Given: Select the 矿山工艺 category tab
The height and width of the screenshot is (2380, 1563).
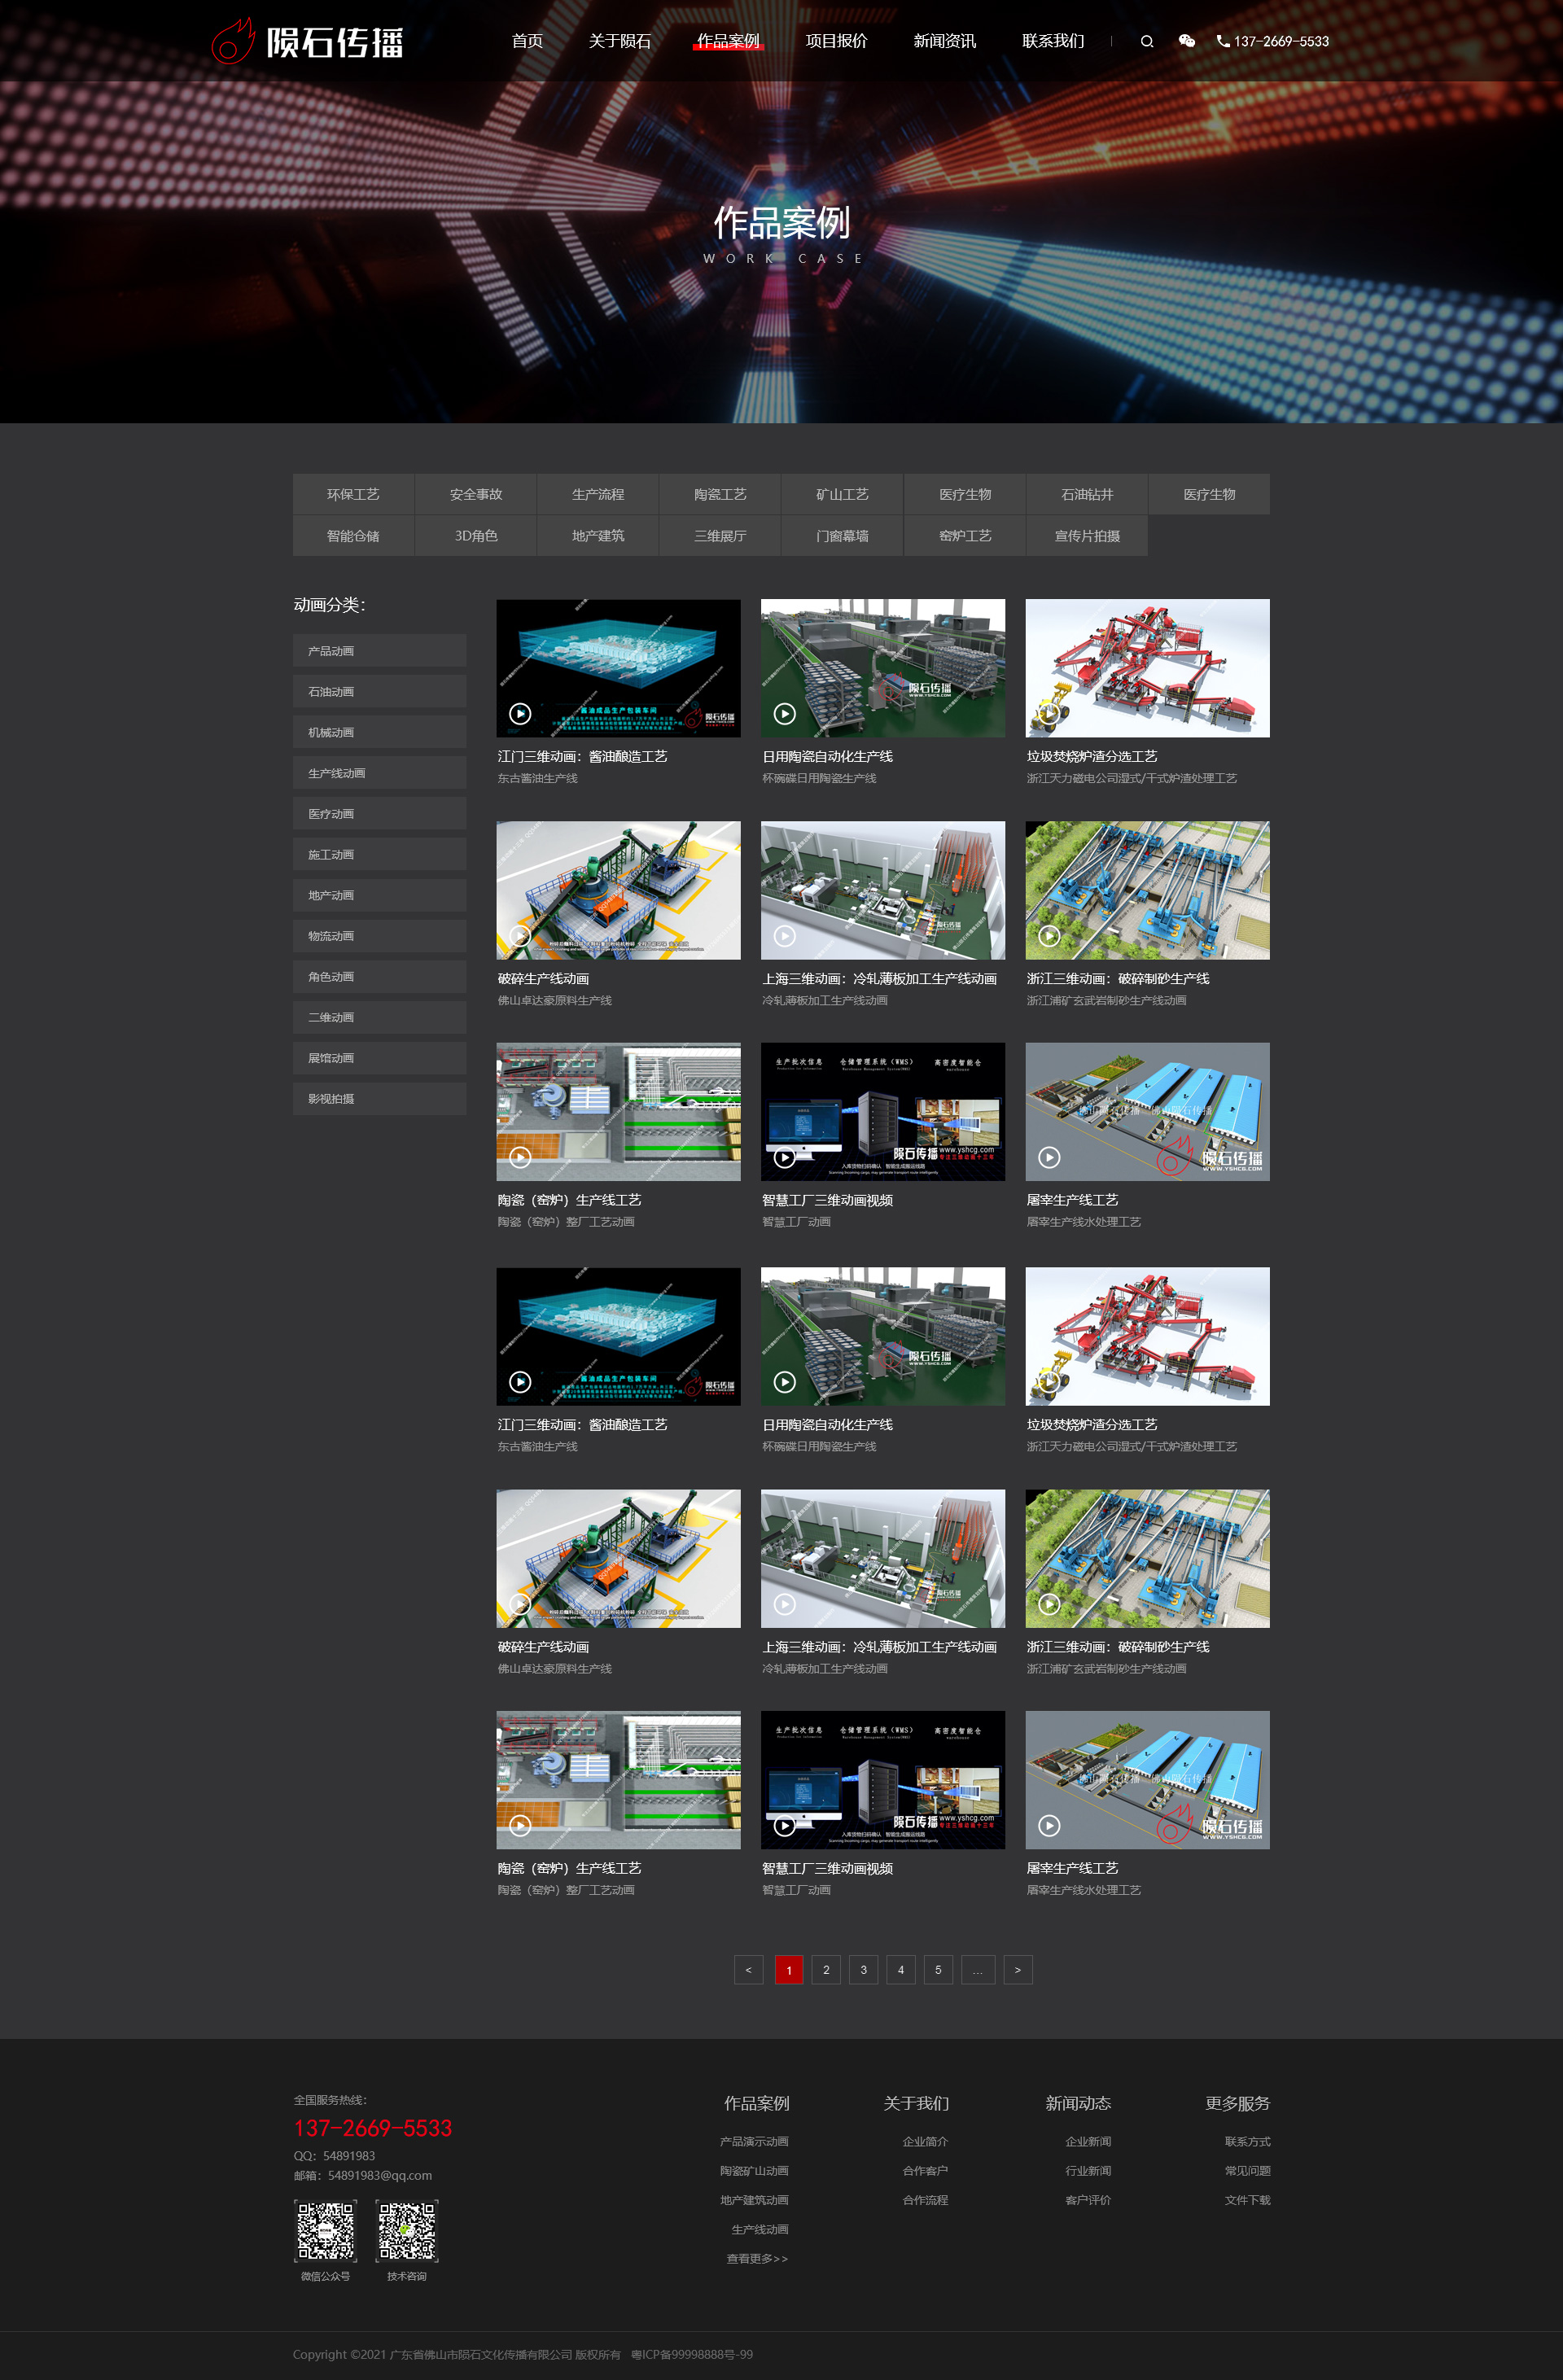Looking at the screenshot, I should click(842, 494).
